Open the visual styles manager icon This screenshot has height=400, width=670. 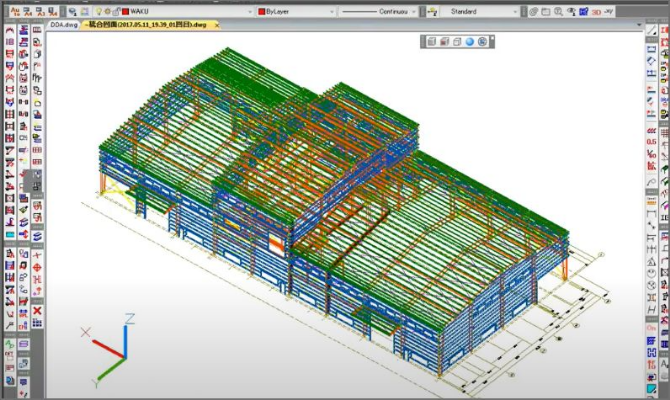coord(482,41)
